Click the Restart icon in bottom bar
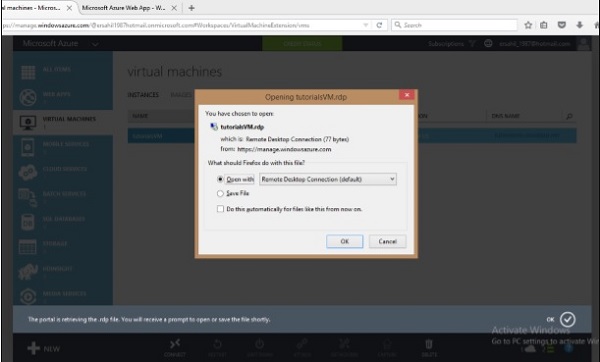The width and height of the screenshot is (600, 362). click(217, 344)
